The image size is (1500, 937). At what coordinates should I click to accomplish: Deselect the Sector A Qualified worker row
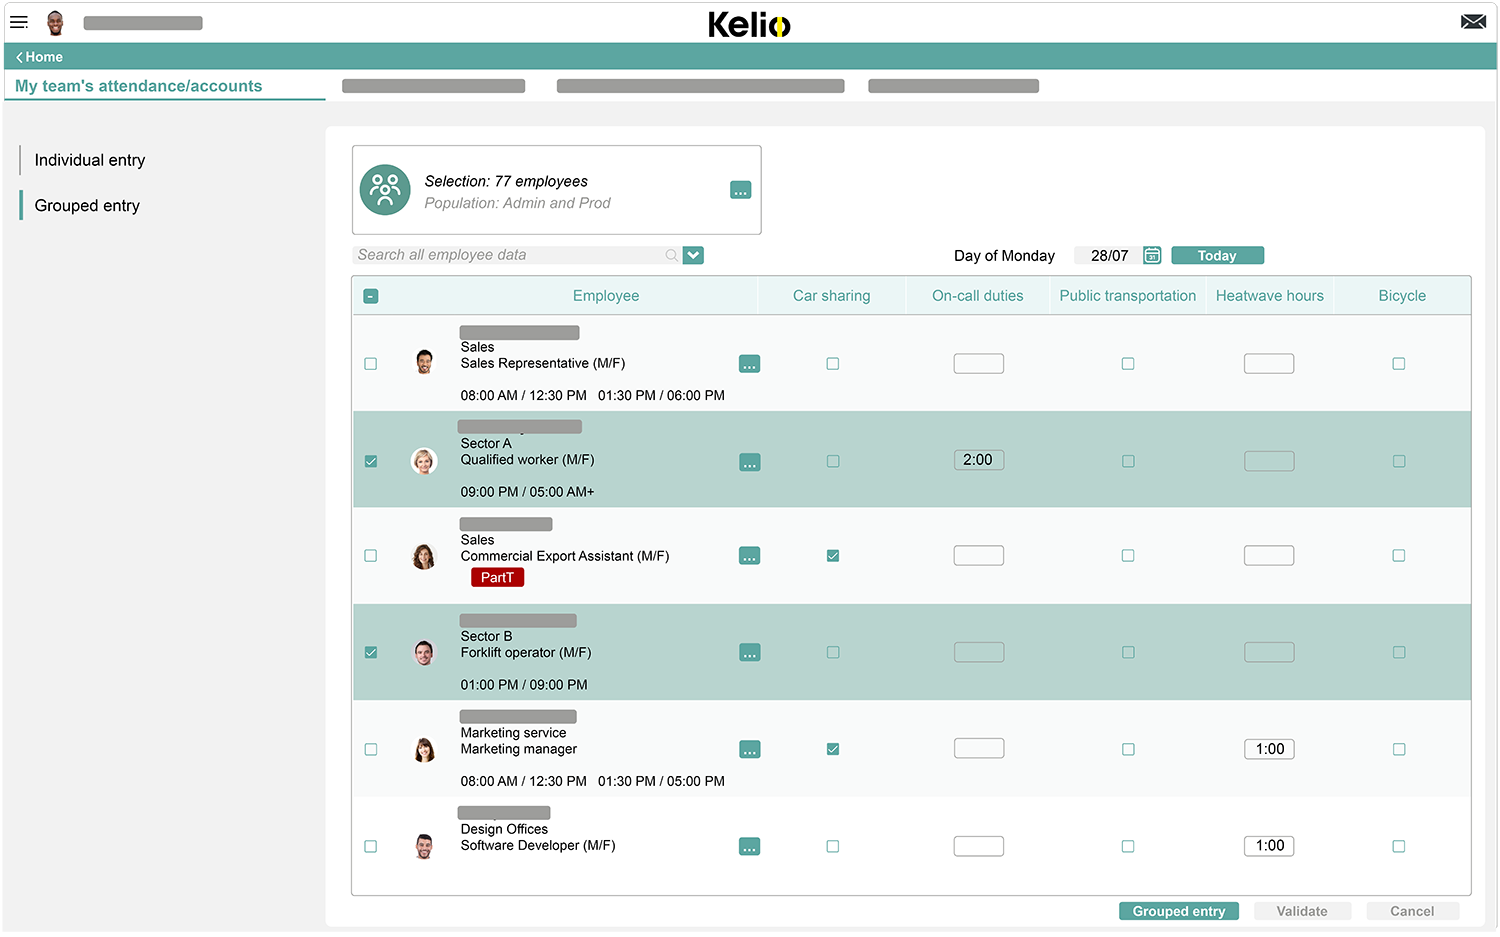point(371,461)
